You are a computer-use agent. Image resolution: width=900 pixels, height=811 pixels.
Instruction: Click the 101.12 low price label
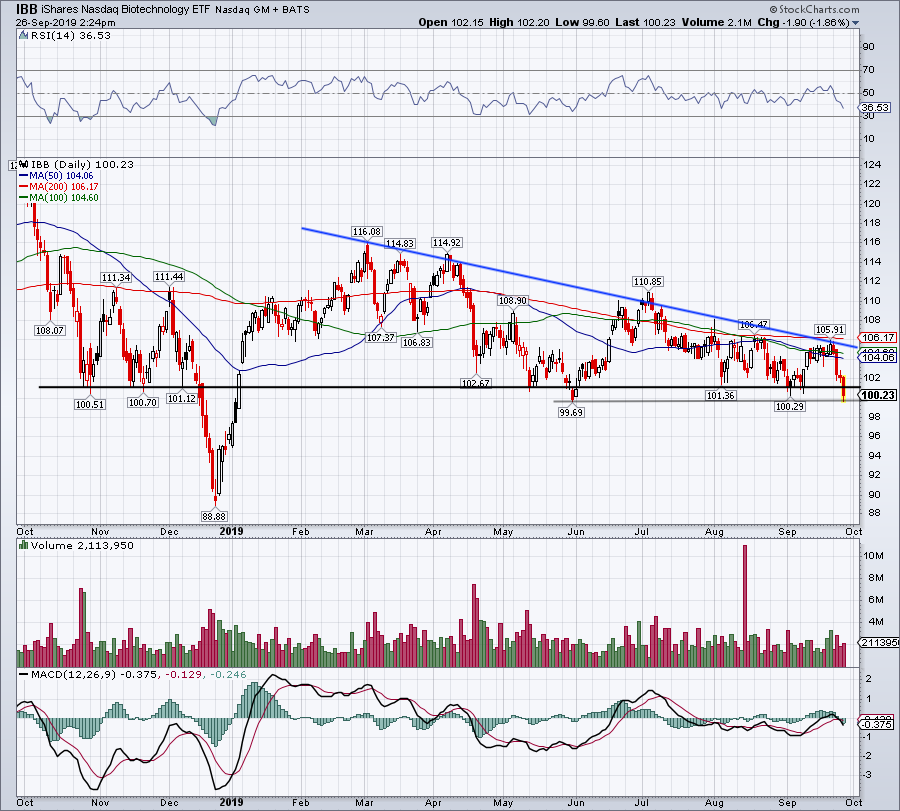[182, 398]
